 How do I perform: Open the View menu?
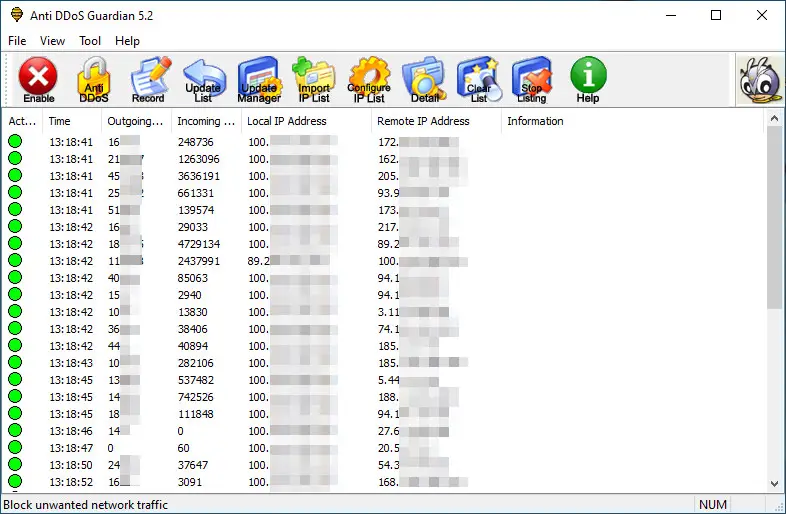click(52, 41)
